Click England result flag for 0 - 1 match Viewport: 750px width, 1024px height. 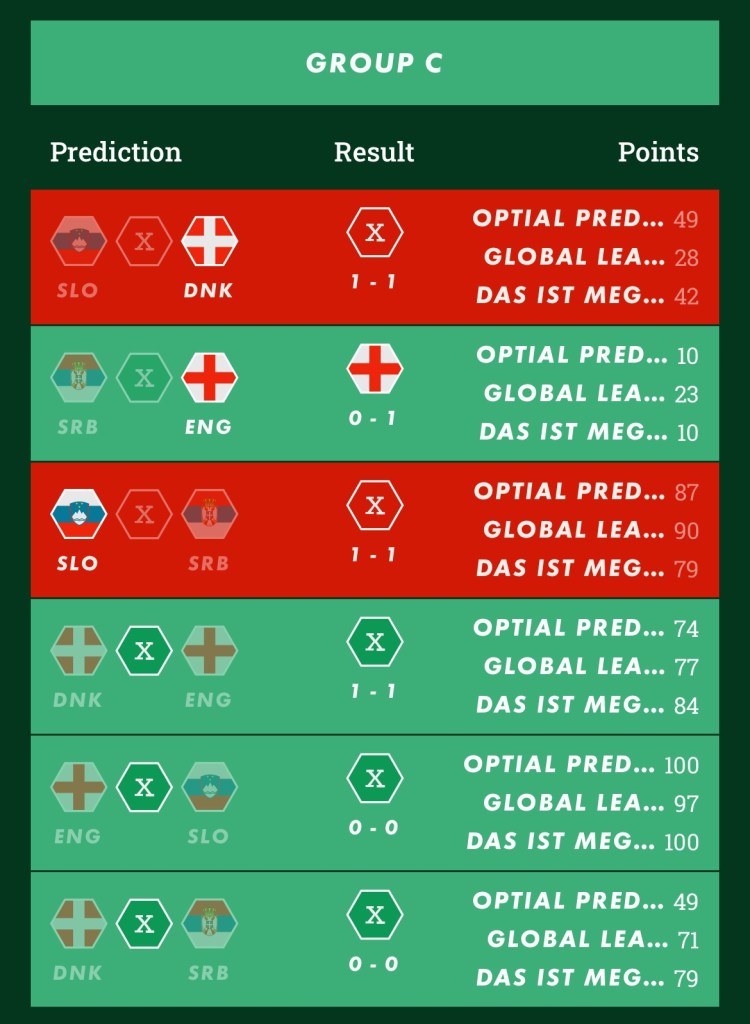[375, 368]
